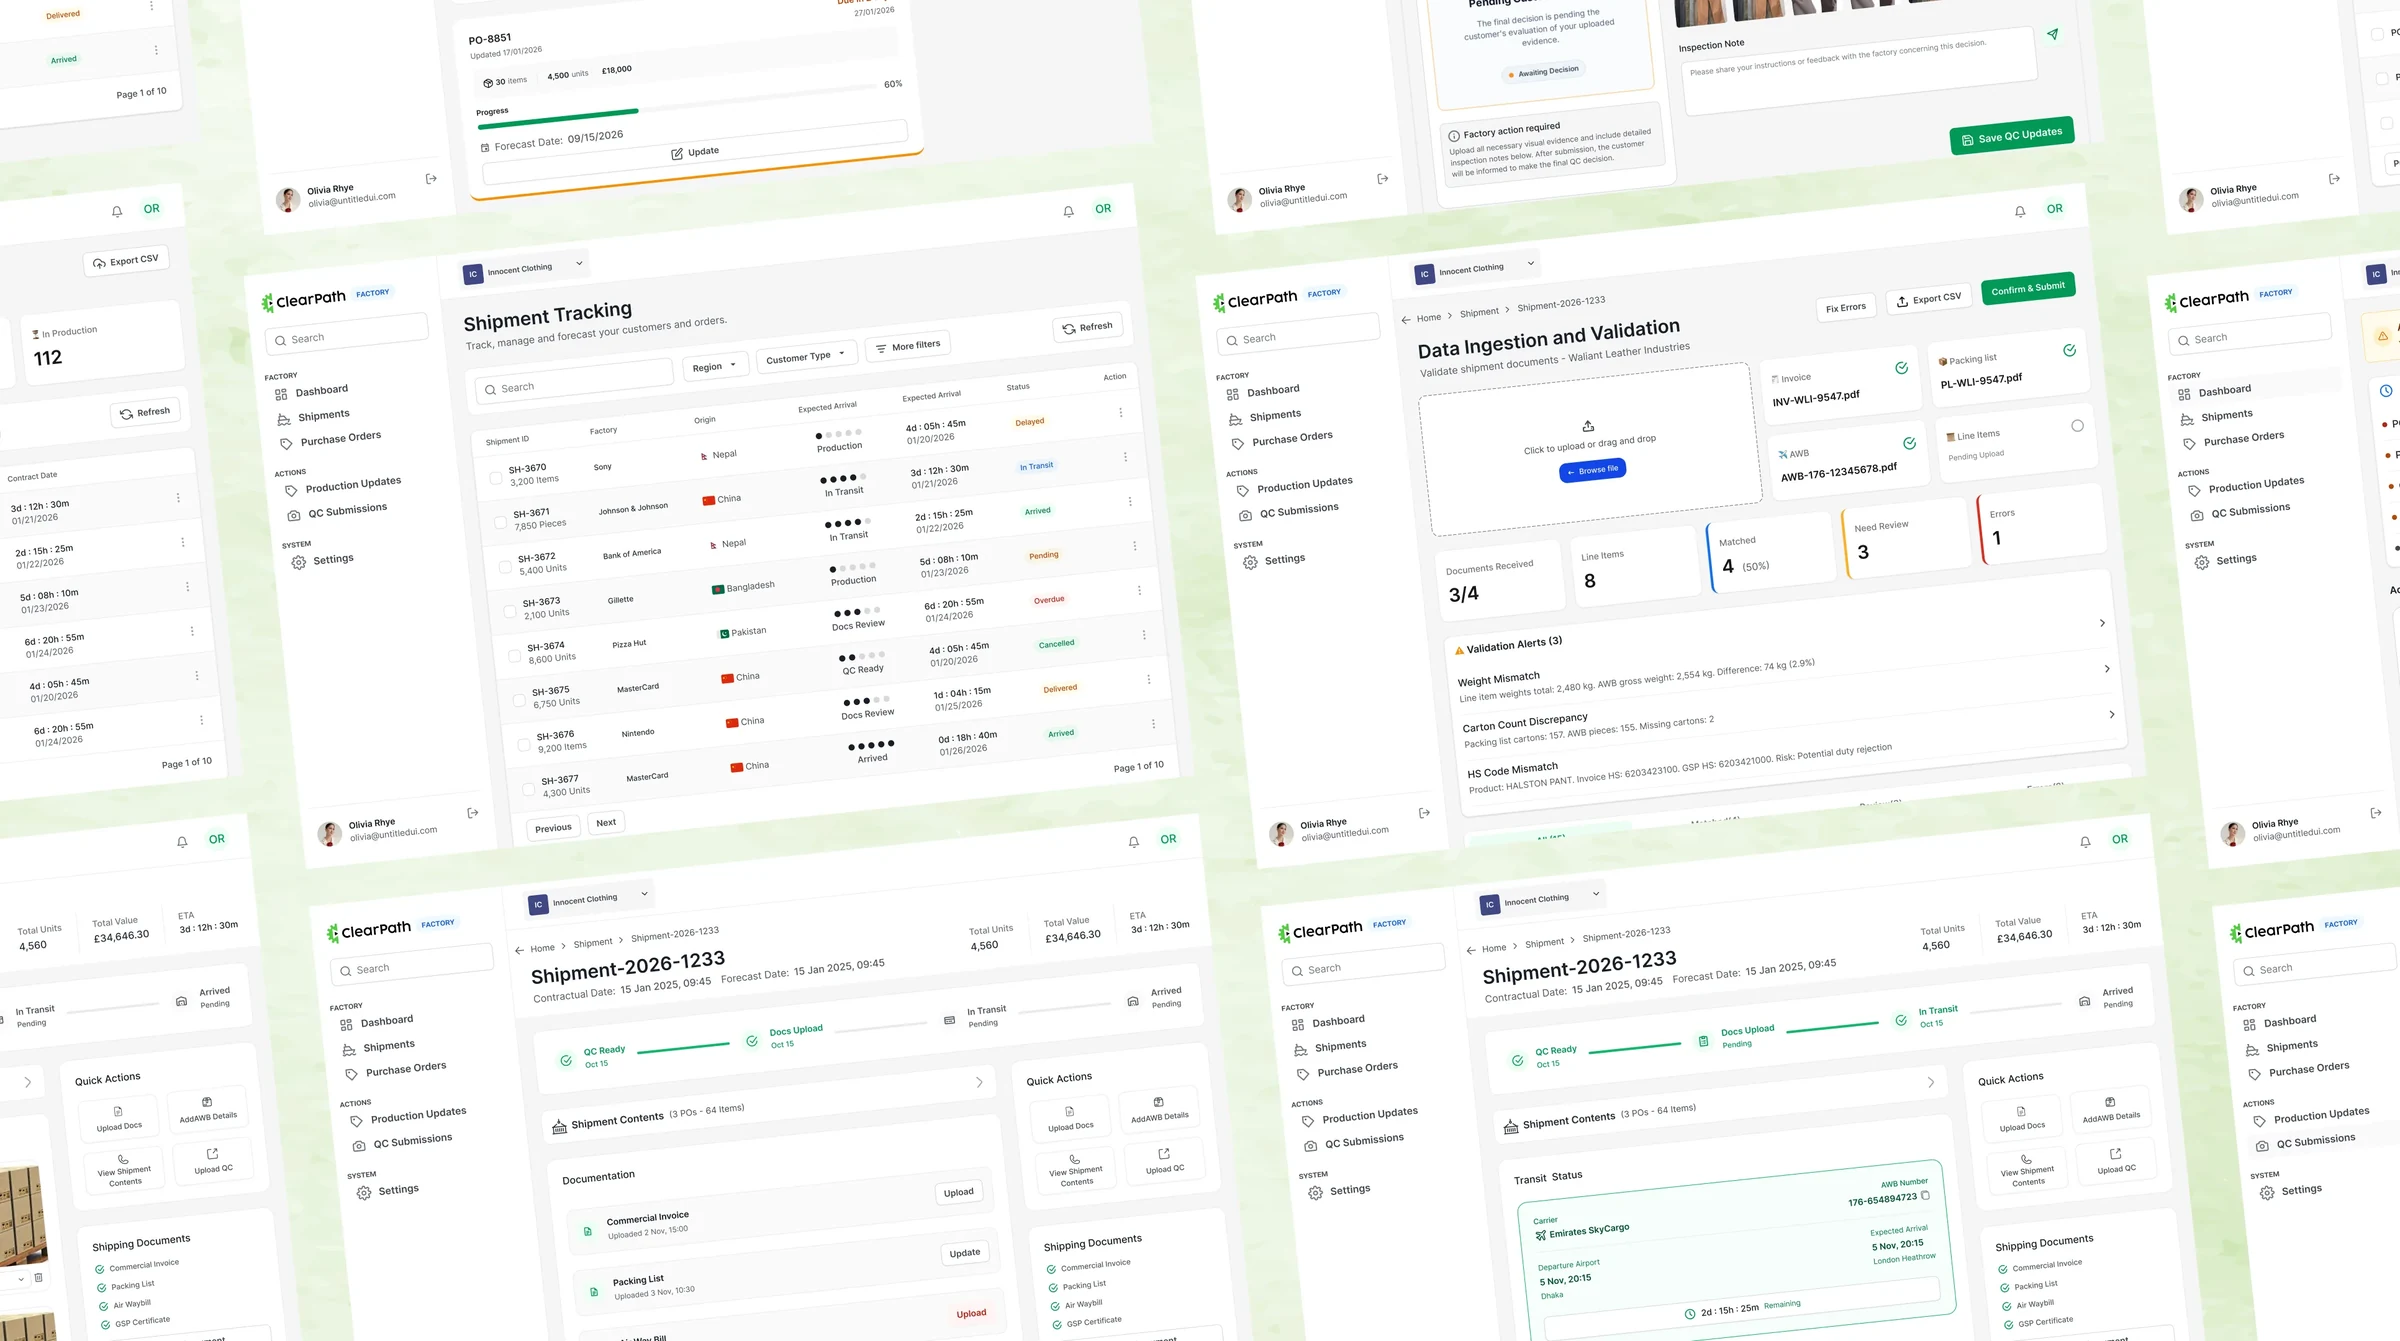Viewport: 2400px width, 1341px height.
Task: Click the notification bell above Shipment Tracking
Action: 1068,212
